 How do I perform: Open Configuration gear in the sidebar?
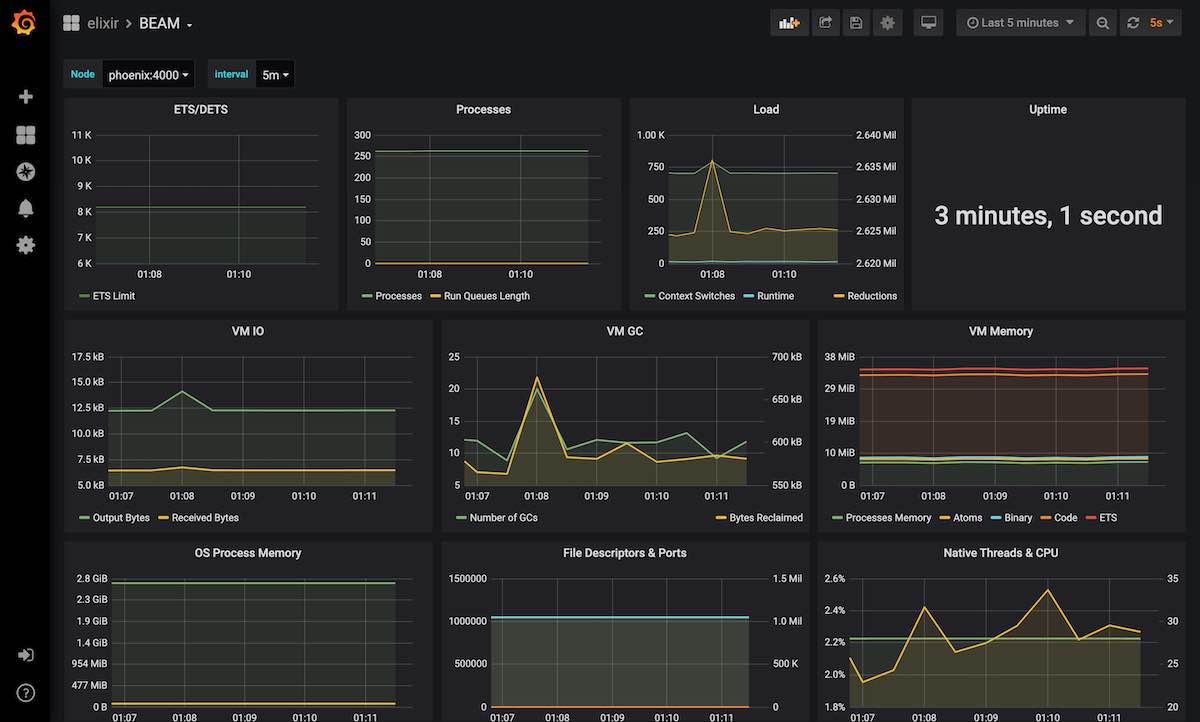[x=26, y=245]
